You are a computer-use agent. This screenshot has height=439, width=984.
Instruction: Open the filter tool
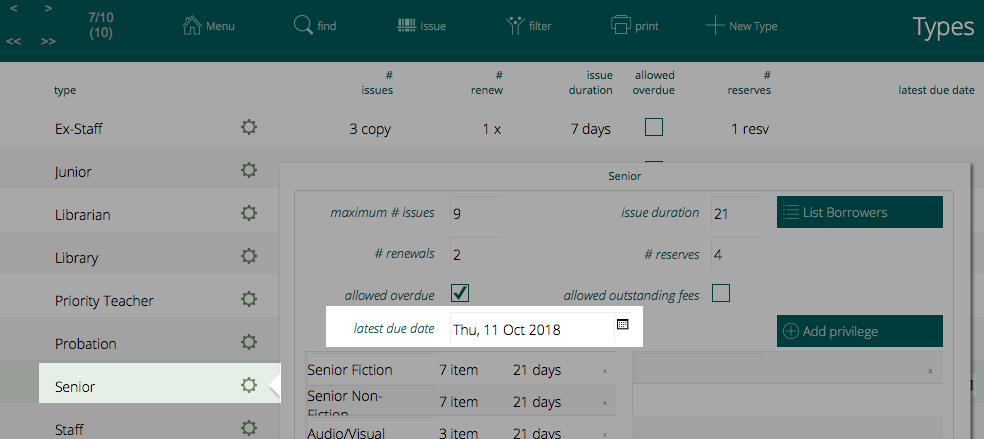[x=515, y=26]
